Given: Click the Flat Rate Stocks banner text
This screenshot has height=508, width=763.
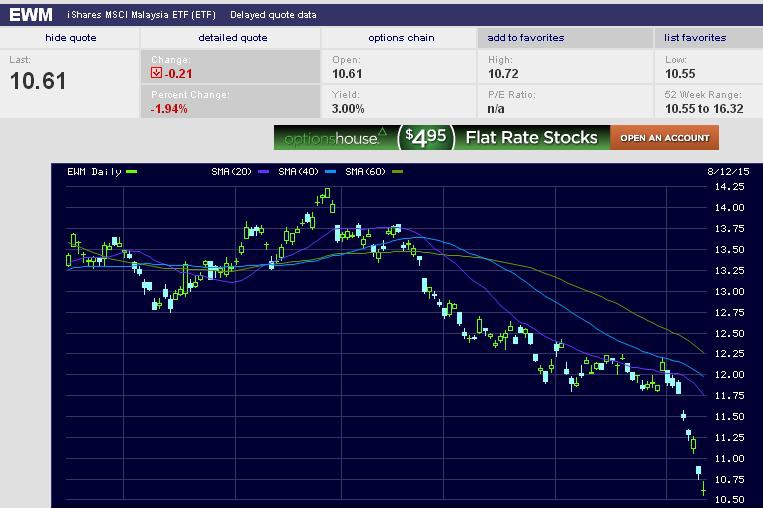Looking at the screenshot, I should [x=531, y=138].
